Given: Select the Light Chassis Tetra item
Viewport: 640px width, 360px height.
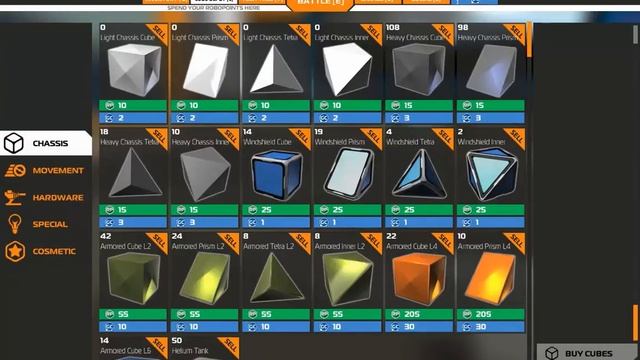Looking at the screenshot, I should [x=276, y=73].
